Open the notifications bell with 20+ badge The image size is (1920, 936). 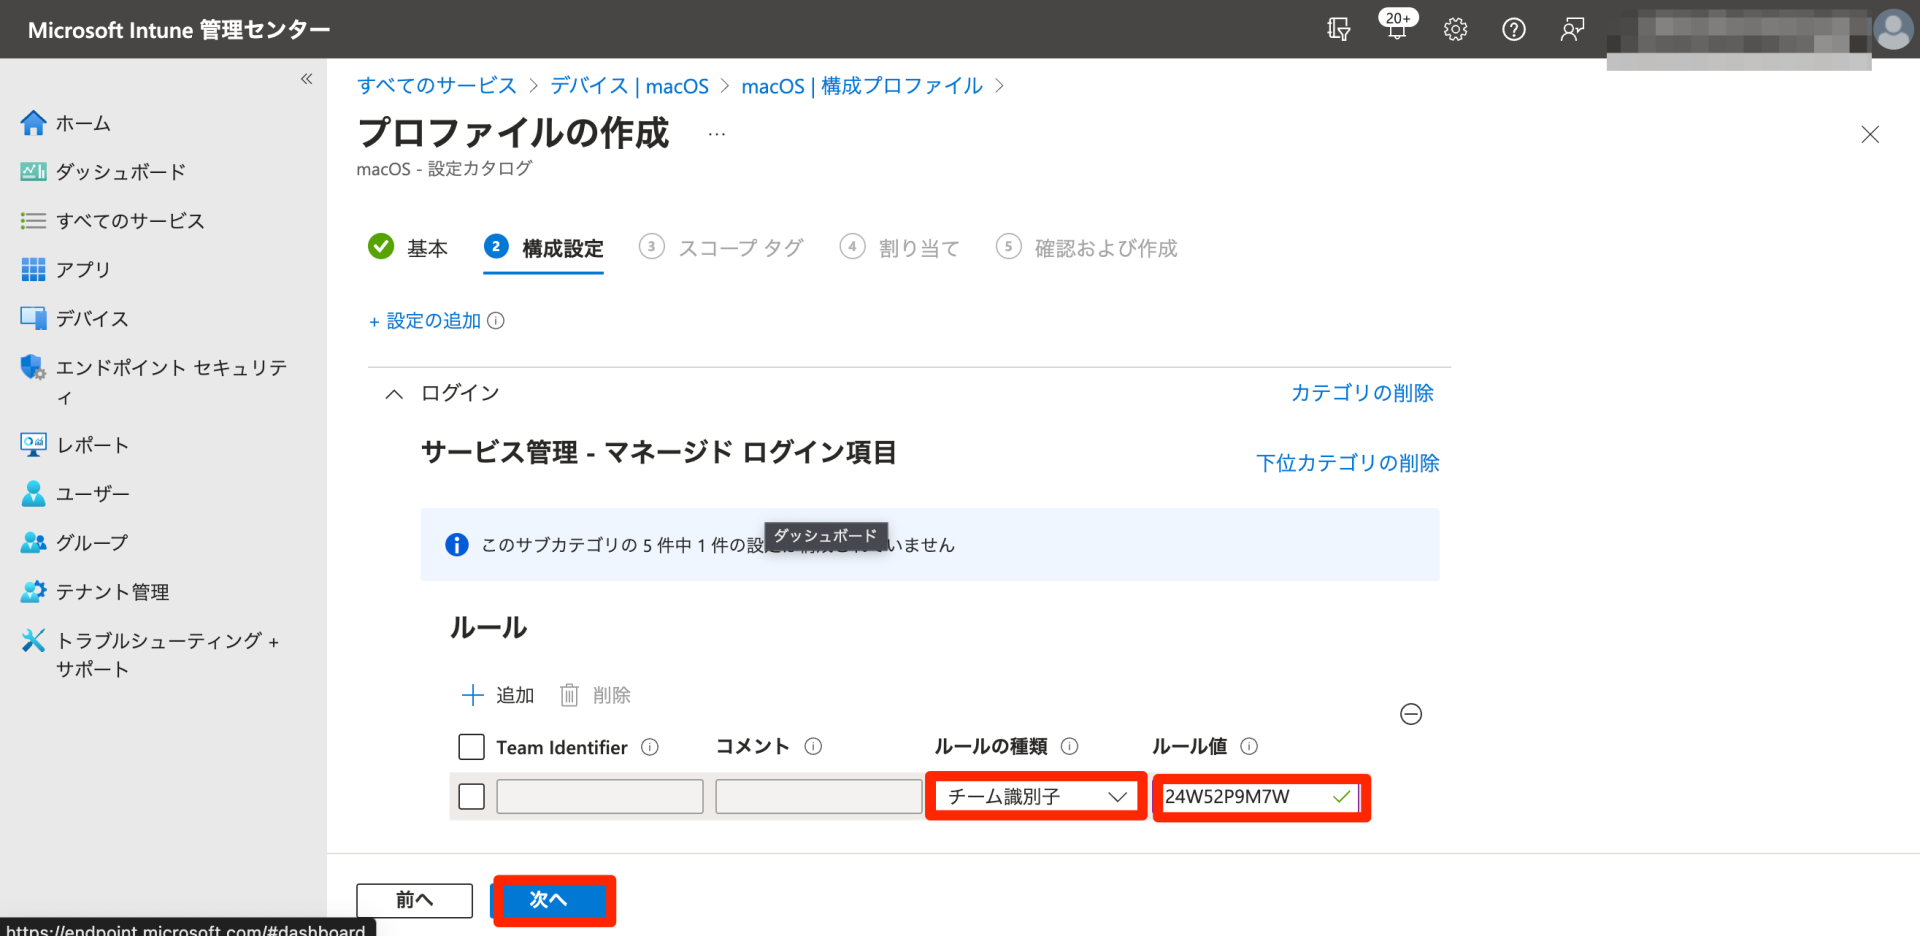point(1396,30)
